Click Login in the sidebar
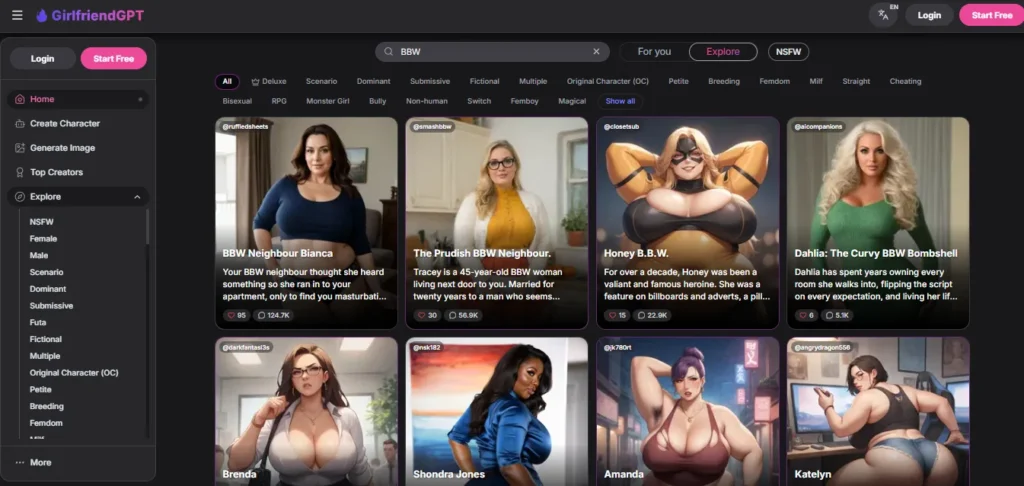 tap(42, 58)
